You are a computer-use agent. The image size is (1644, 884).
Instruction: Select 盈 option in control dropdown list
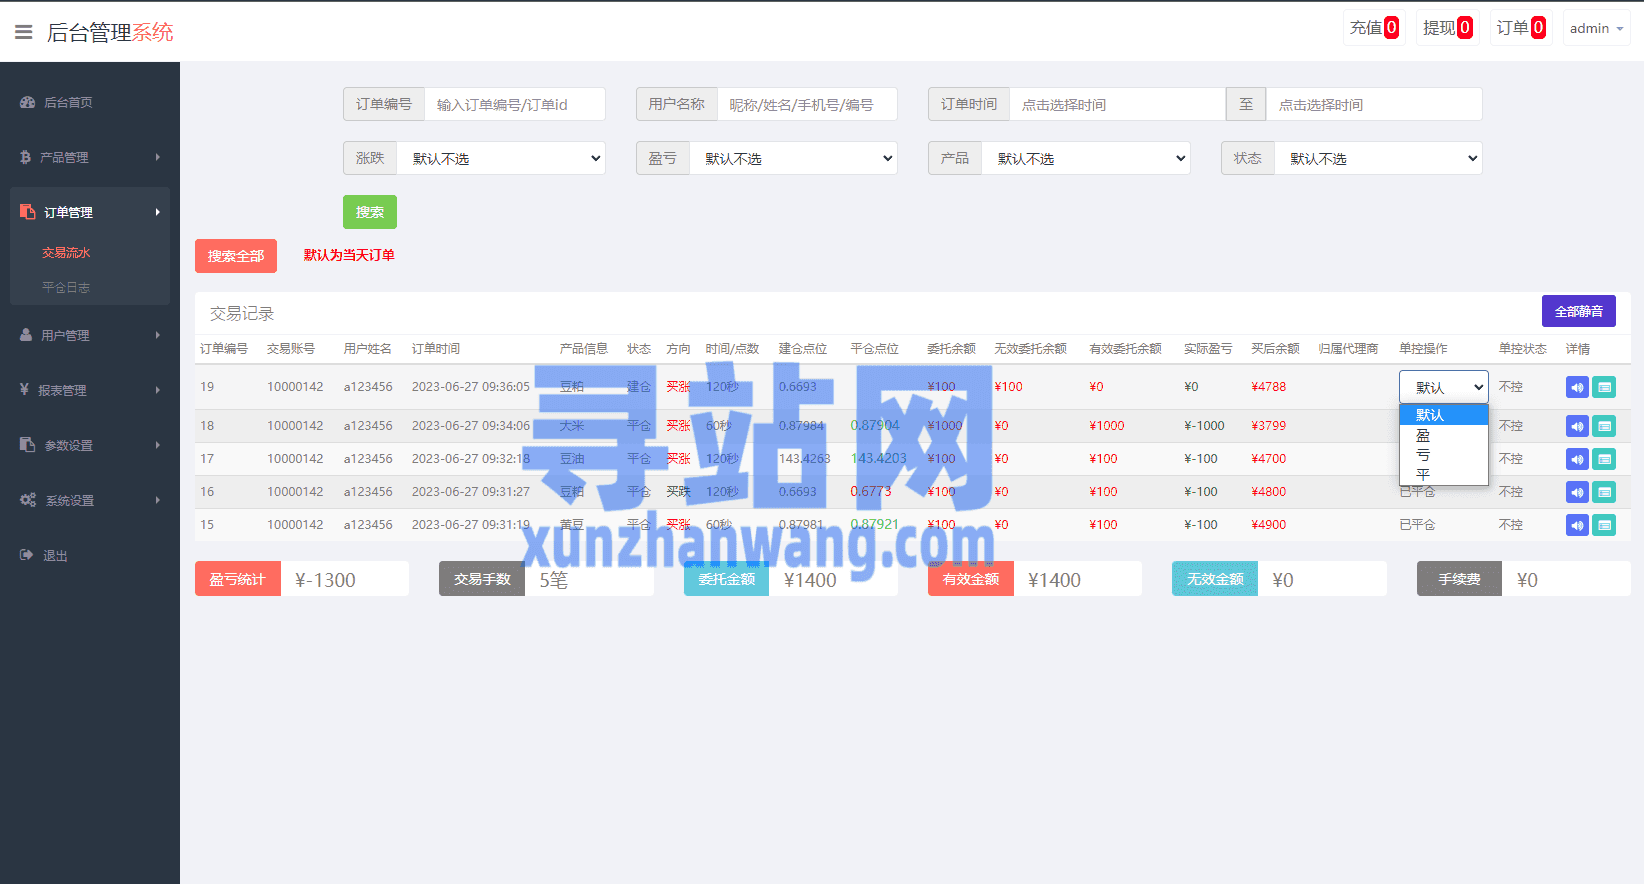click(1423, 436)
